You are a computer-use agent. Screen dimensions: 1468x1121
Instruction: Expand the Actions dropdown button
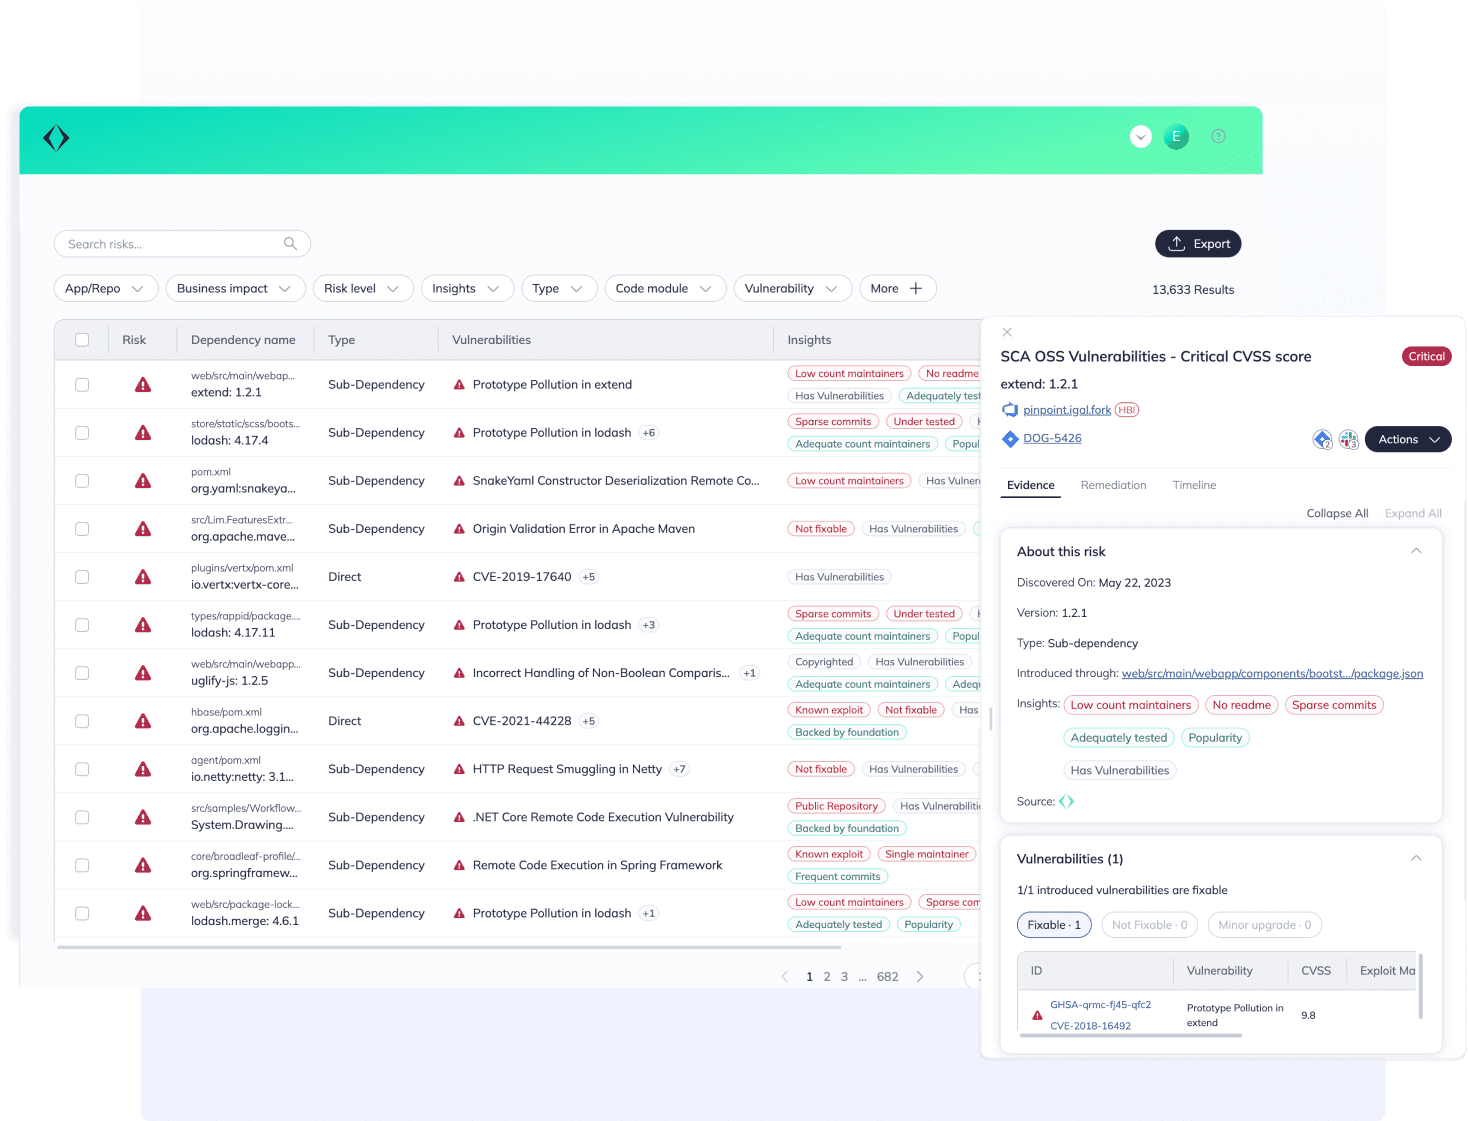point(1407,440)
